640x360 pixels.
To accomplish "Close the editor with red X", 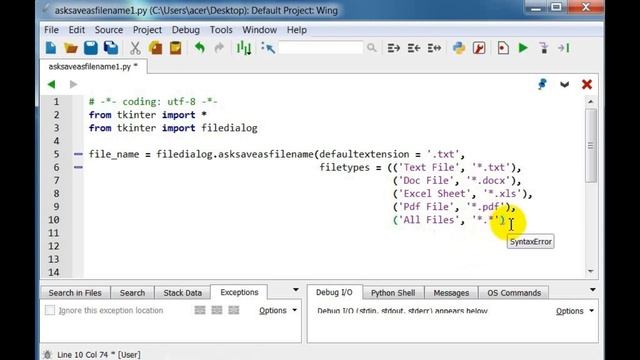I will [x=587, y=84].
